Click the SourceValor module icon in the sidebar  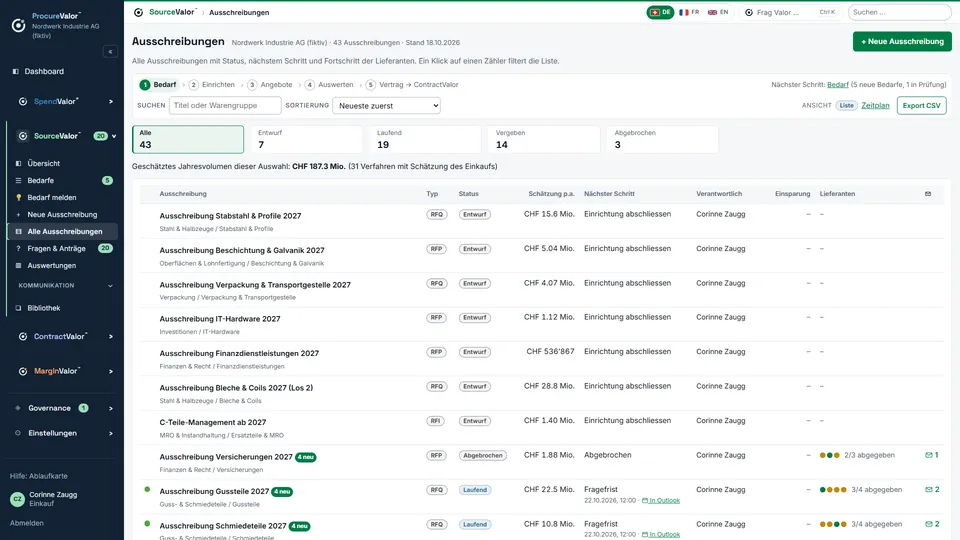point(23,136)
